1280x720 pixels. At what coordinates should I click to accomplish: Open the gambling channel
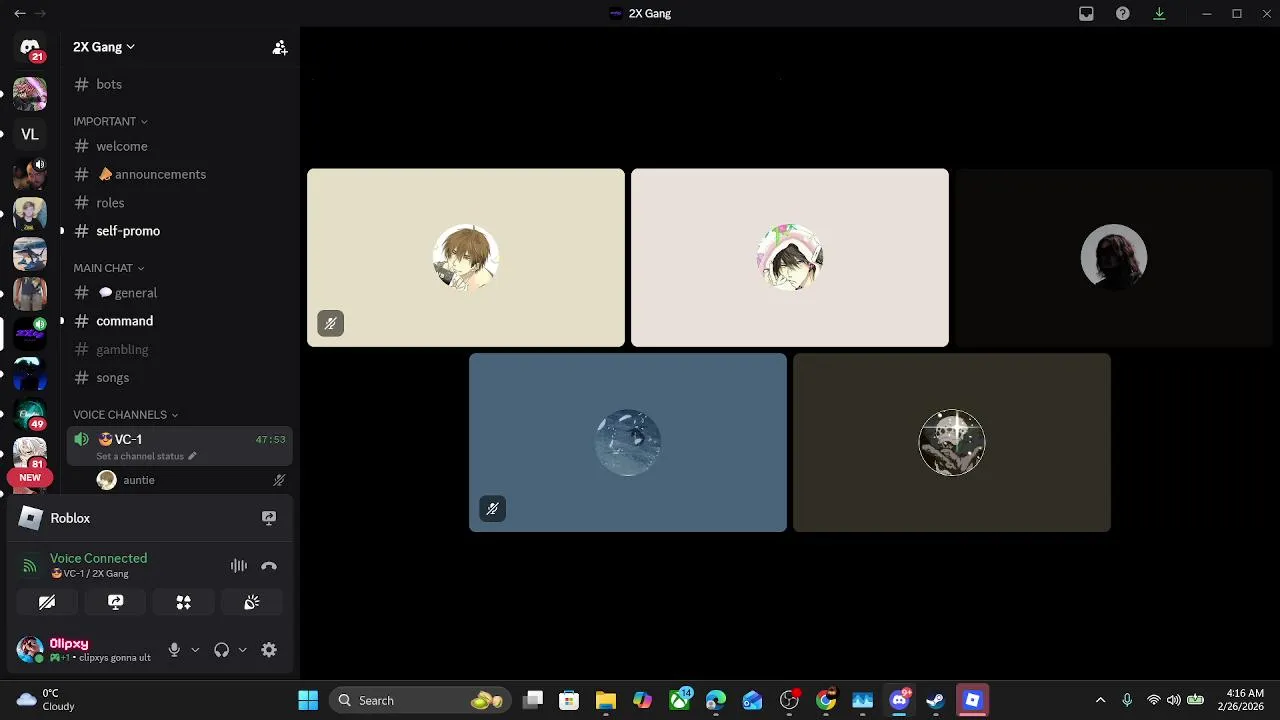180,349
